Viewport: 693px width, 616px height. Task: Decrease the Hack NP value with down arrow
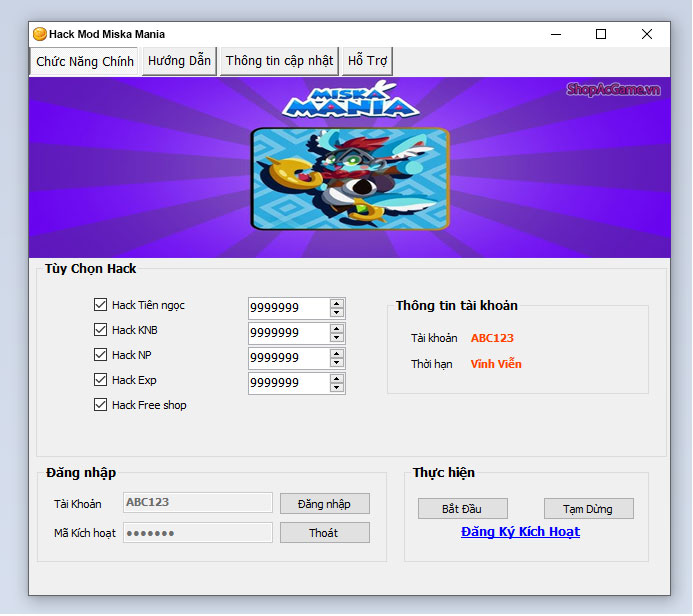[337, 363]
